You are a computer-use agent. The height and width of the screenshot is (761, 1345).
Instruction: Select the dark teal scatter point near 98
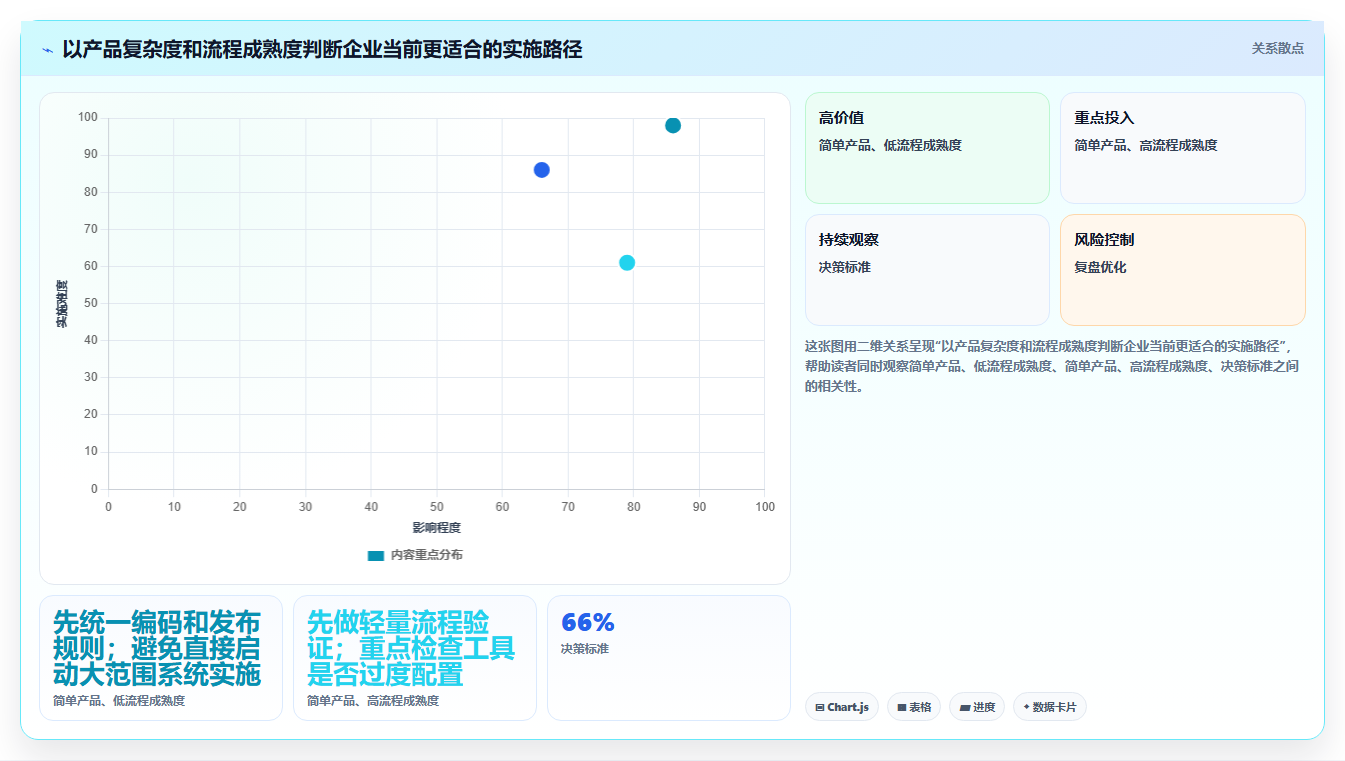click(x=673, y=125)
